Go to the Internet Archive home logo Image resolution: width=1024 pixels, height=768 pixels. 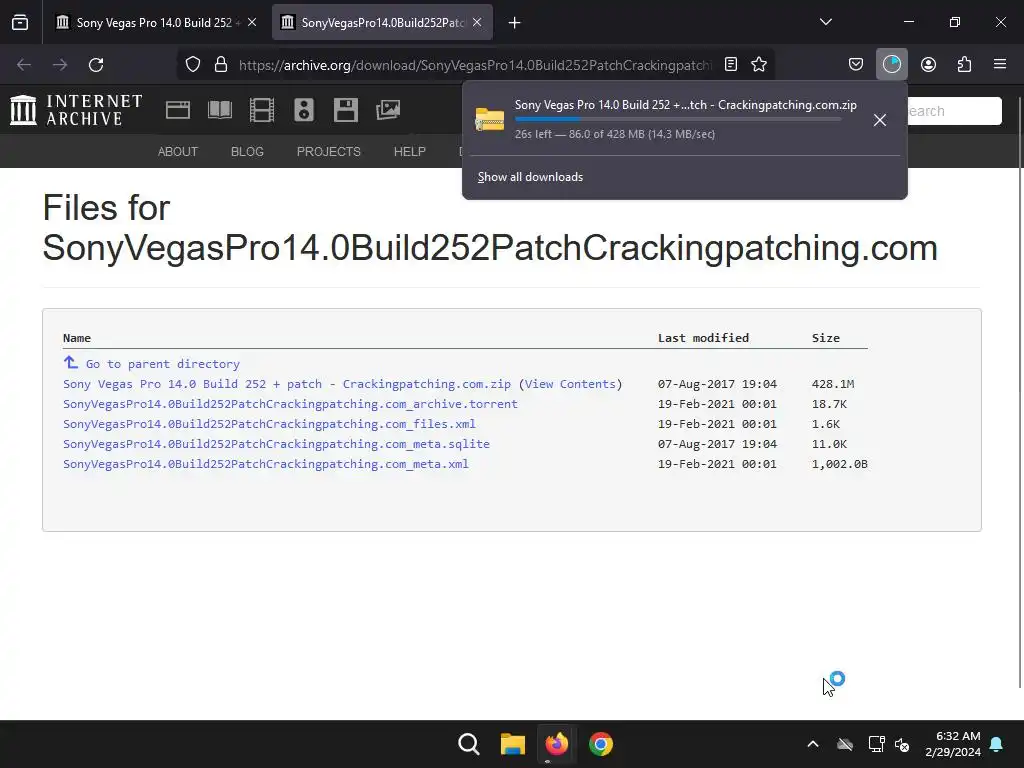coord(76,110)
